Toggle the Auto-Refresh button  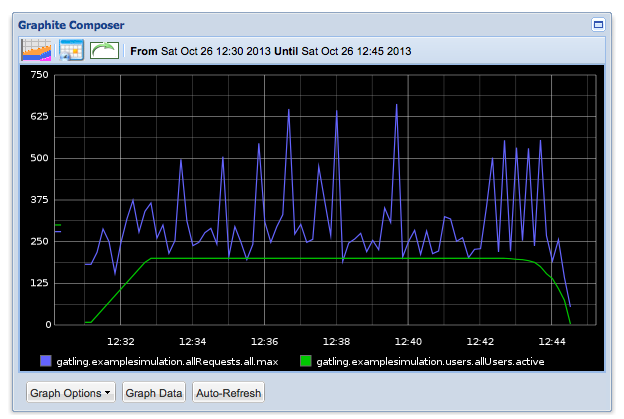[x=228, y=393]
